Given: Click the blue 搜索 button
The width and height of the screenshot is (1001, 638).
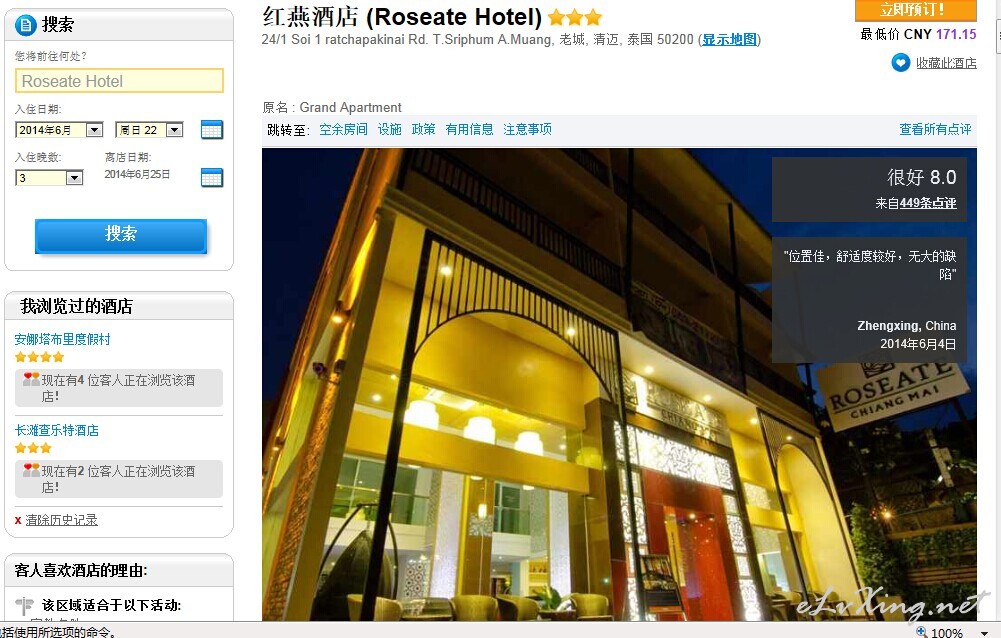Looking at the screenshot, I should [121, 236].
